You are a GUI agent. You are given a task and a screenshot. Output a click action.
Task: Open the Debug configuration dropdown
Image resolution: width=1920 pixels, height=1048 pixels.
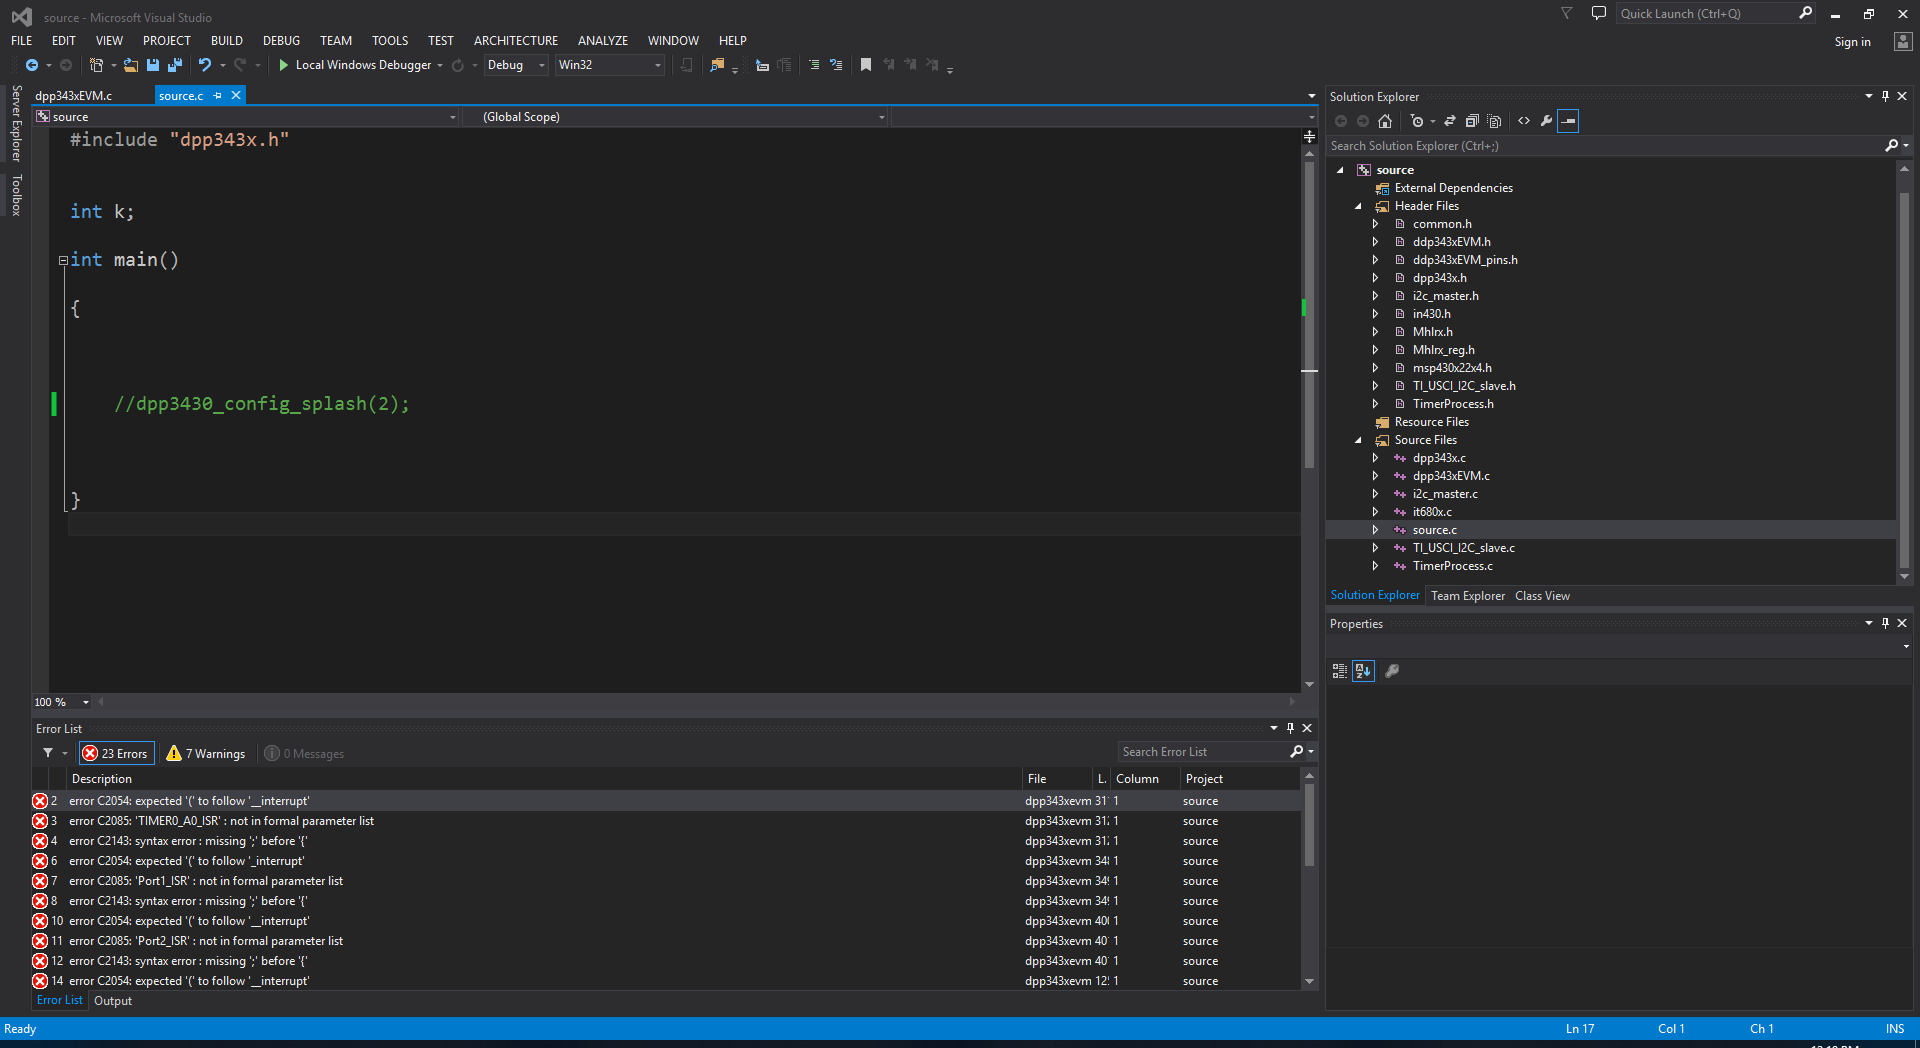click(516, 65)
